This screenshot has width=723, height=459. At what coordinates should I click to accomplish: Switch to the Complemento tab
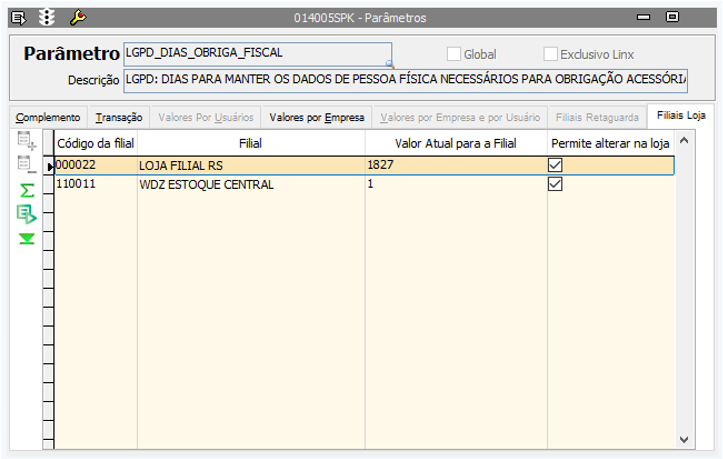click(x=48, y=117)
